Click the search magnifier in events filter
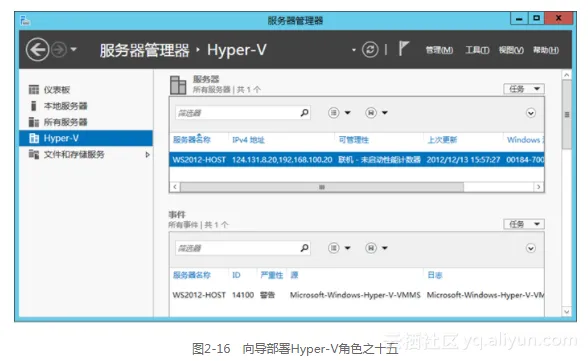The width and height of the screenshot is (588, 361). point(305,248)
